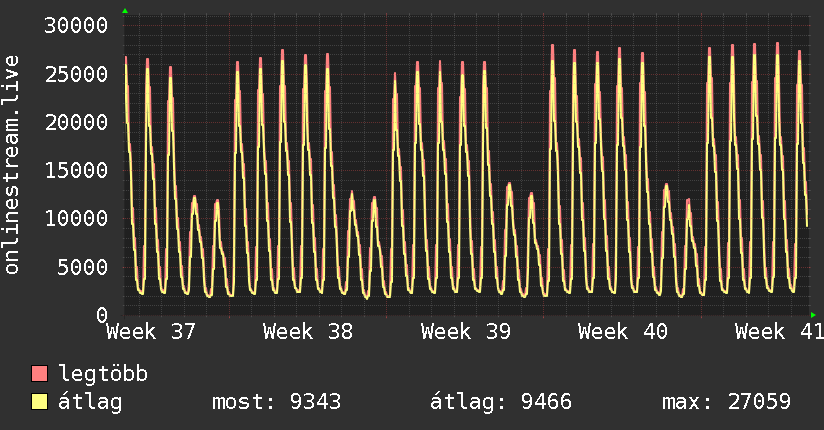The width and height of the screenshot is (824, 430).
Task: Click the 25000 y-axis tick label
Action: [x=76, y=74]
